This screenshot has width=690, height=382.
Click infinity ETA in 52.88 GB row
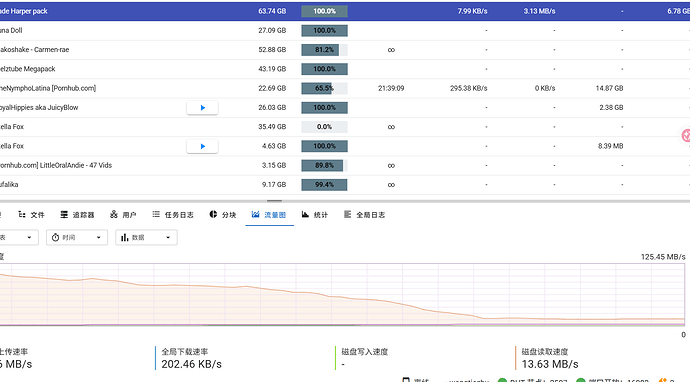click(x=391, y=50)
